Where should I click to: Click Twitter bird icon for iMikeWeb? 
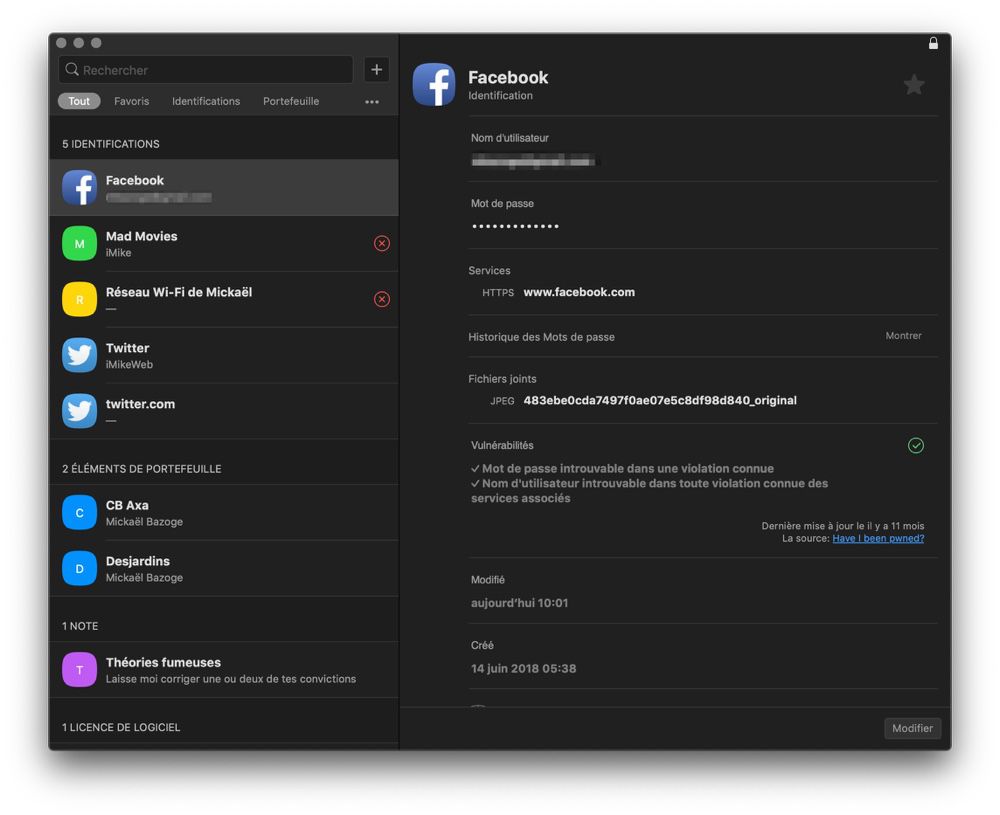[80, 355]
